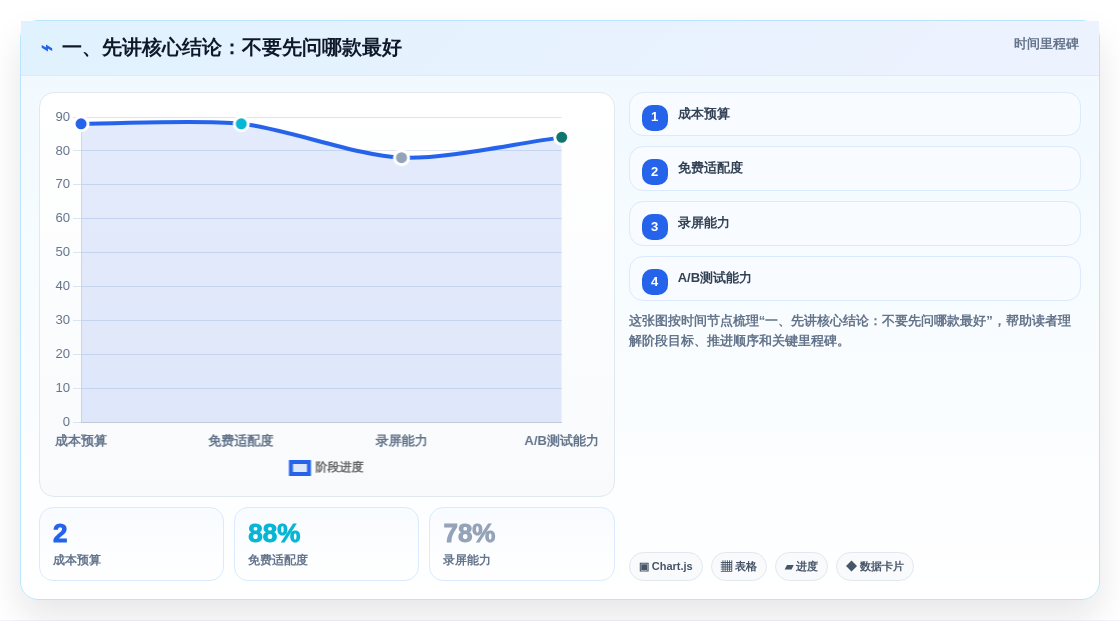1120x621 pixels.
Task: Click the 阶段进度 legend label
Action: click(x=339, y=467)
